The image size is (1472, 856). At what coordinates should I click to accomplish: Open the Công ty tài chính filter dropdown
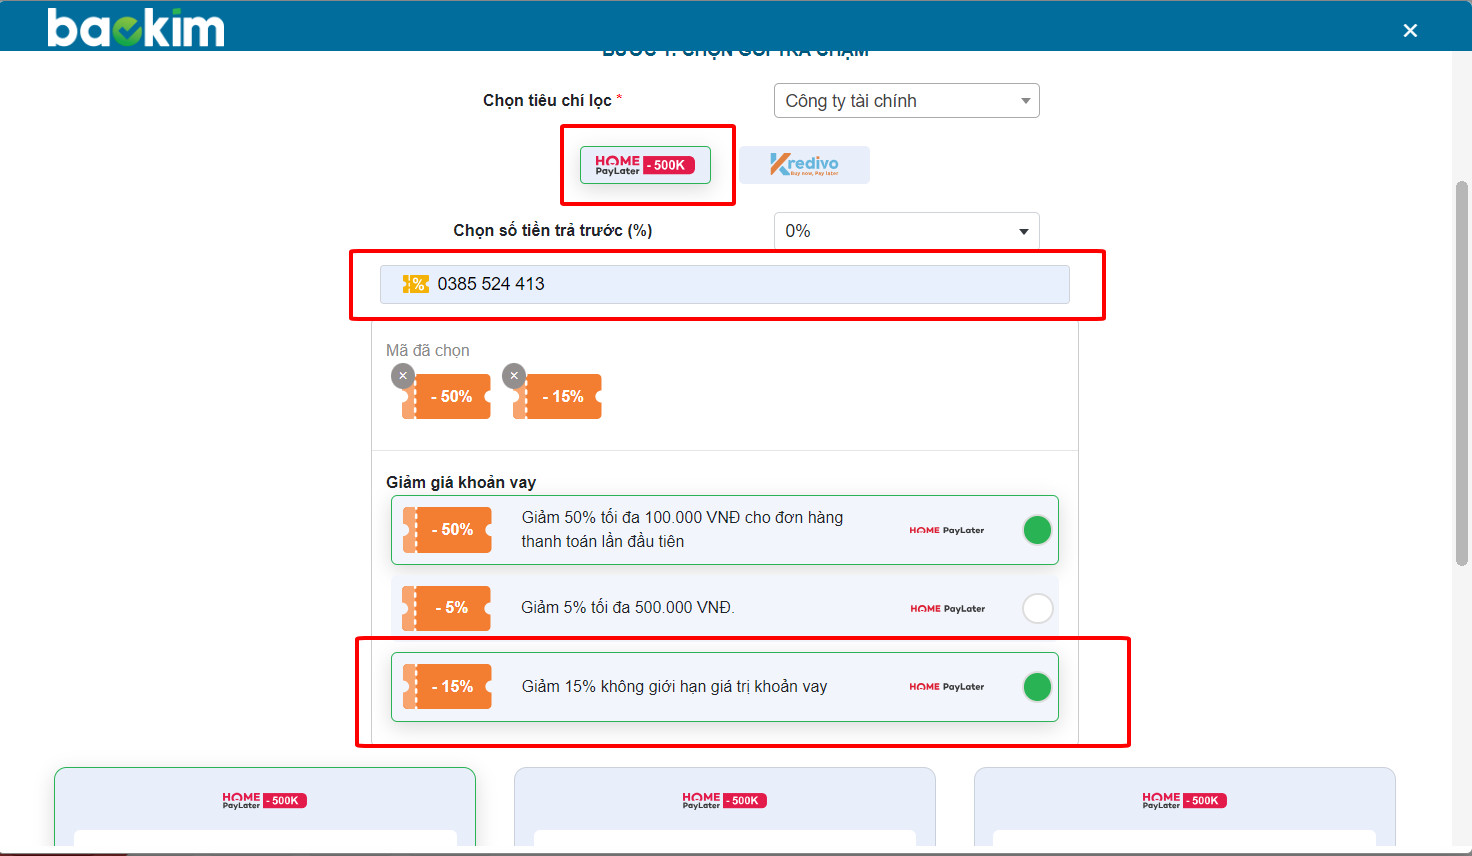click(x=906, y=101)
